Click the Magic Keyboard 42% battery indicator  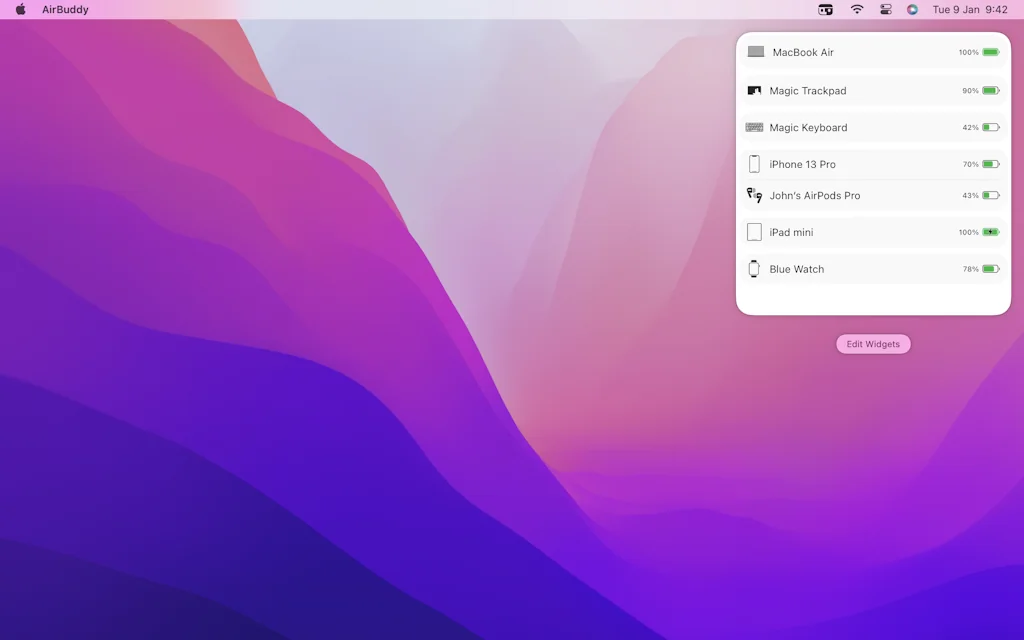tap(990, 128)
